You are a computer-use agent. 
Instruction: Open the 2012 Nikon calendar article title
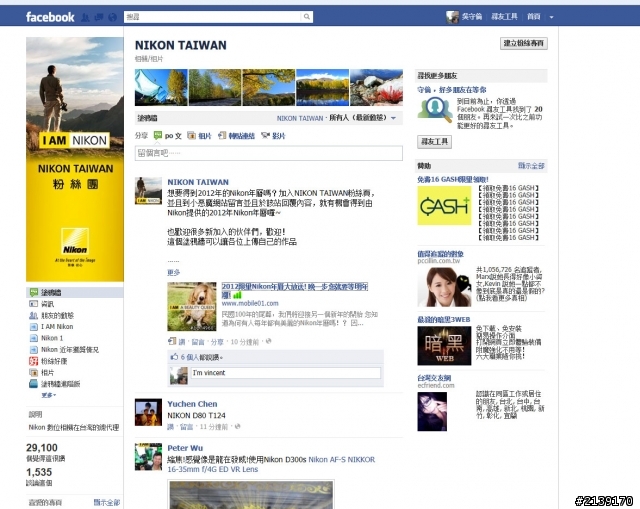295,290
